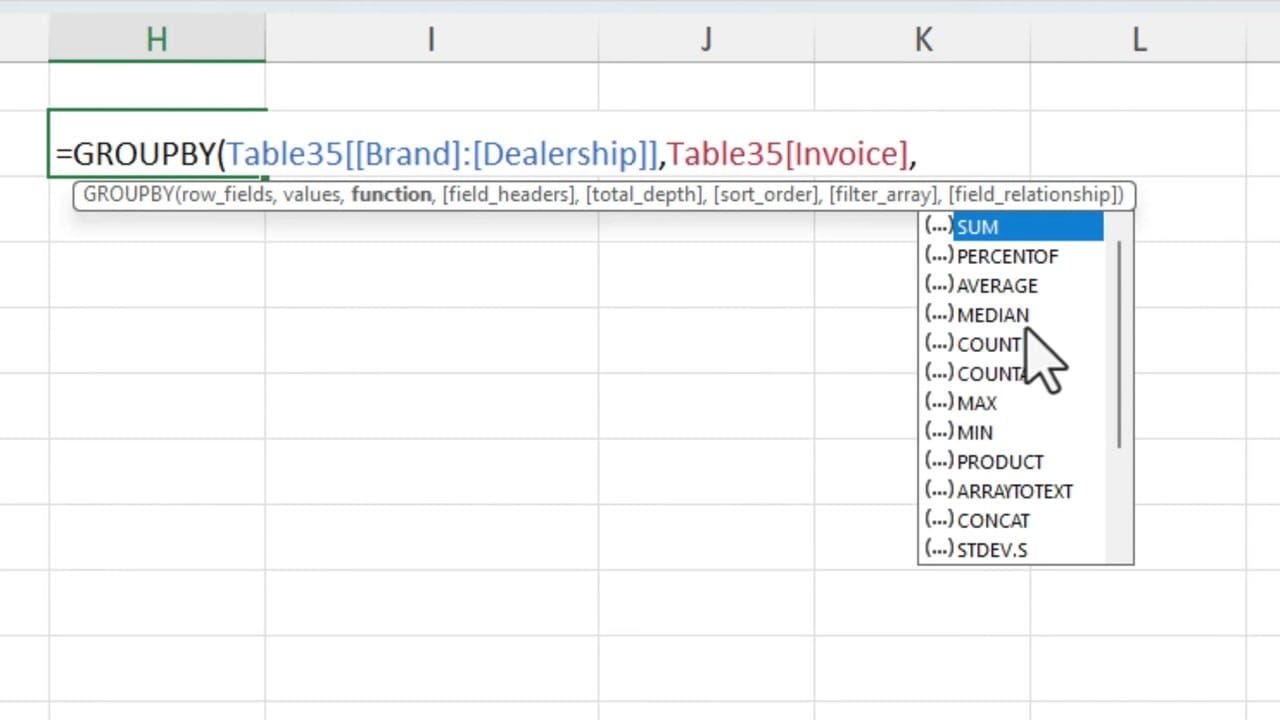Click the icon beside MAX function
Image resolution: width=1280 pixels, height=720 pixels.
pyautogui.click(x=938, y=402)
